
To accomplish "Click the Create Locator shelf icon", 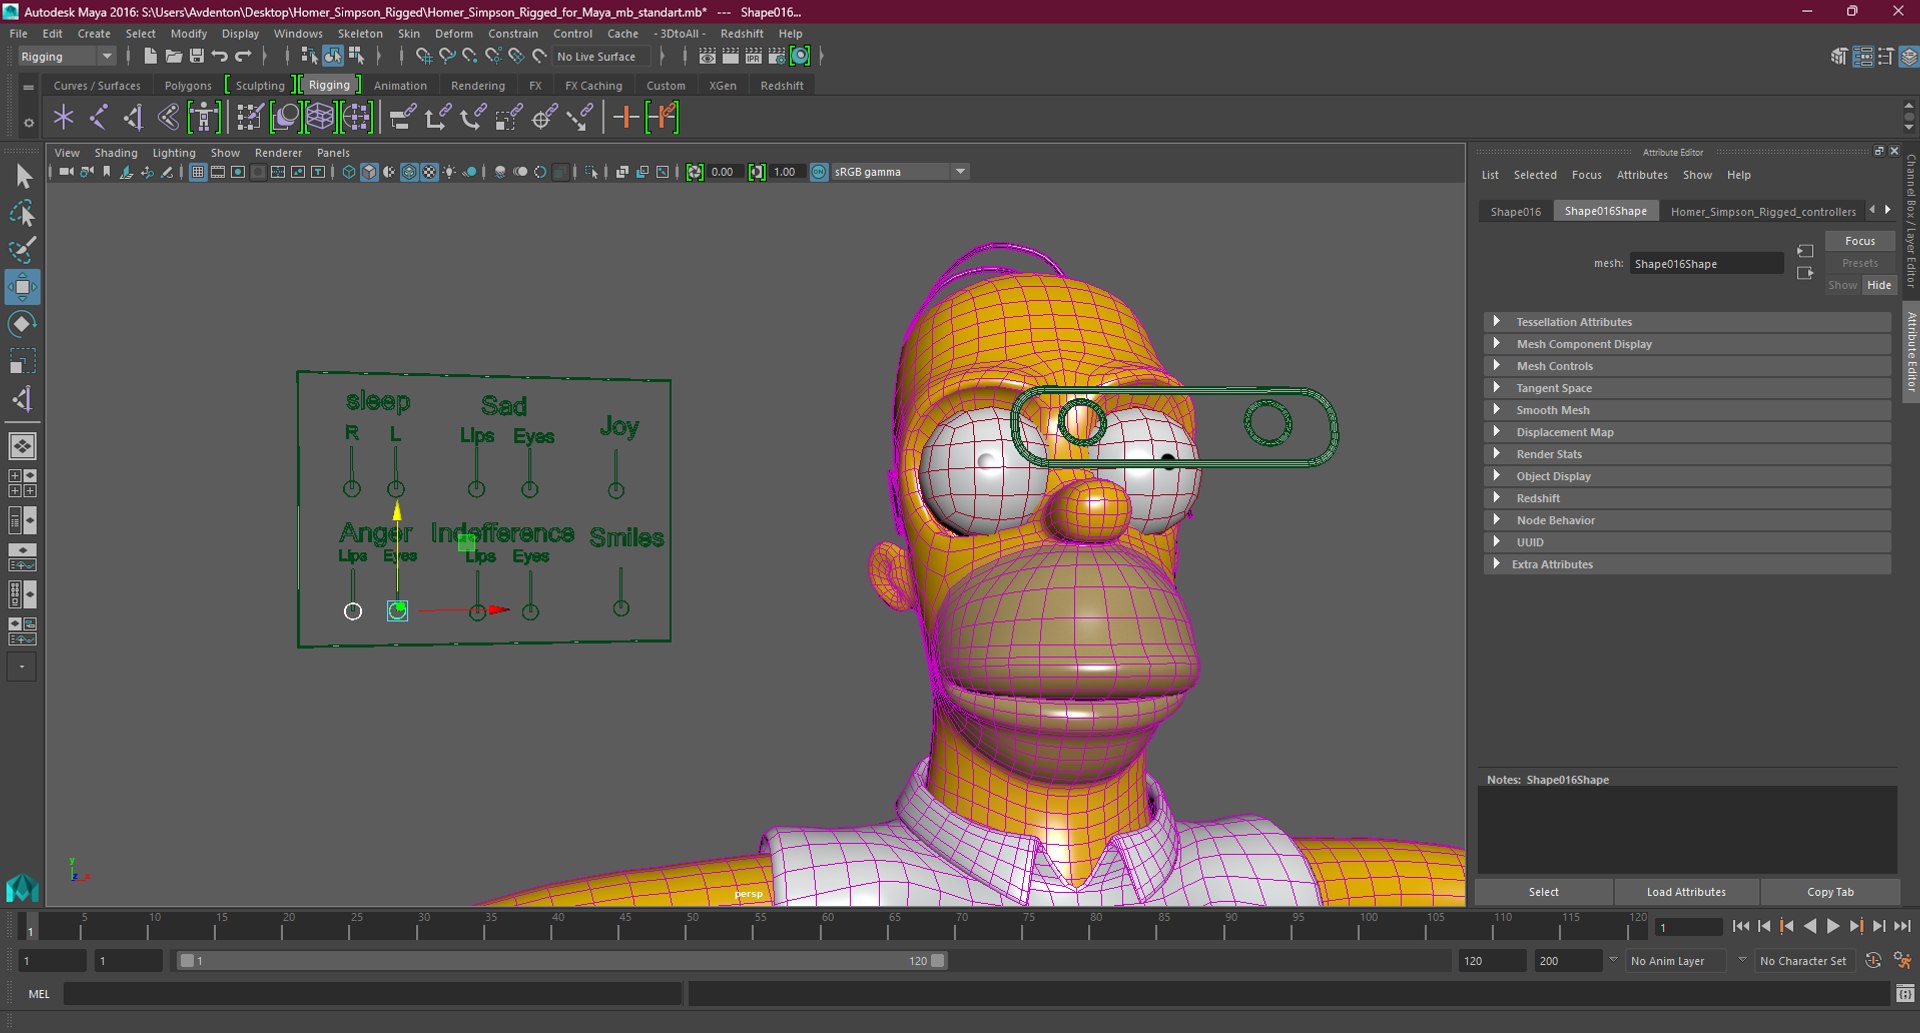I will [64, 118].
